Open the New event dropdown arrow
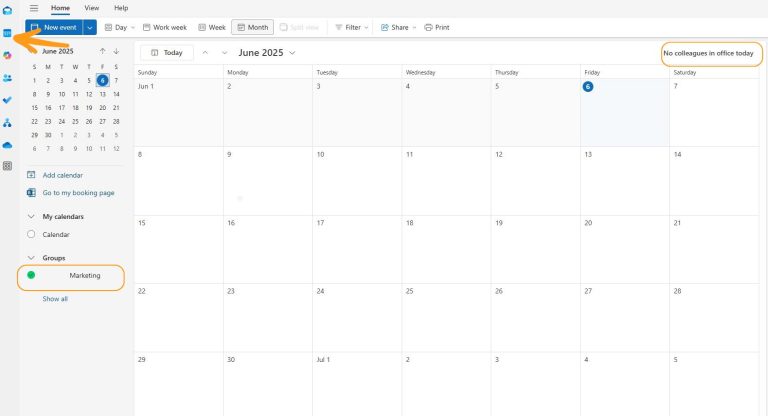The image size is (768, 416). coord(90,27)
